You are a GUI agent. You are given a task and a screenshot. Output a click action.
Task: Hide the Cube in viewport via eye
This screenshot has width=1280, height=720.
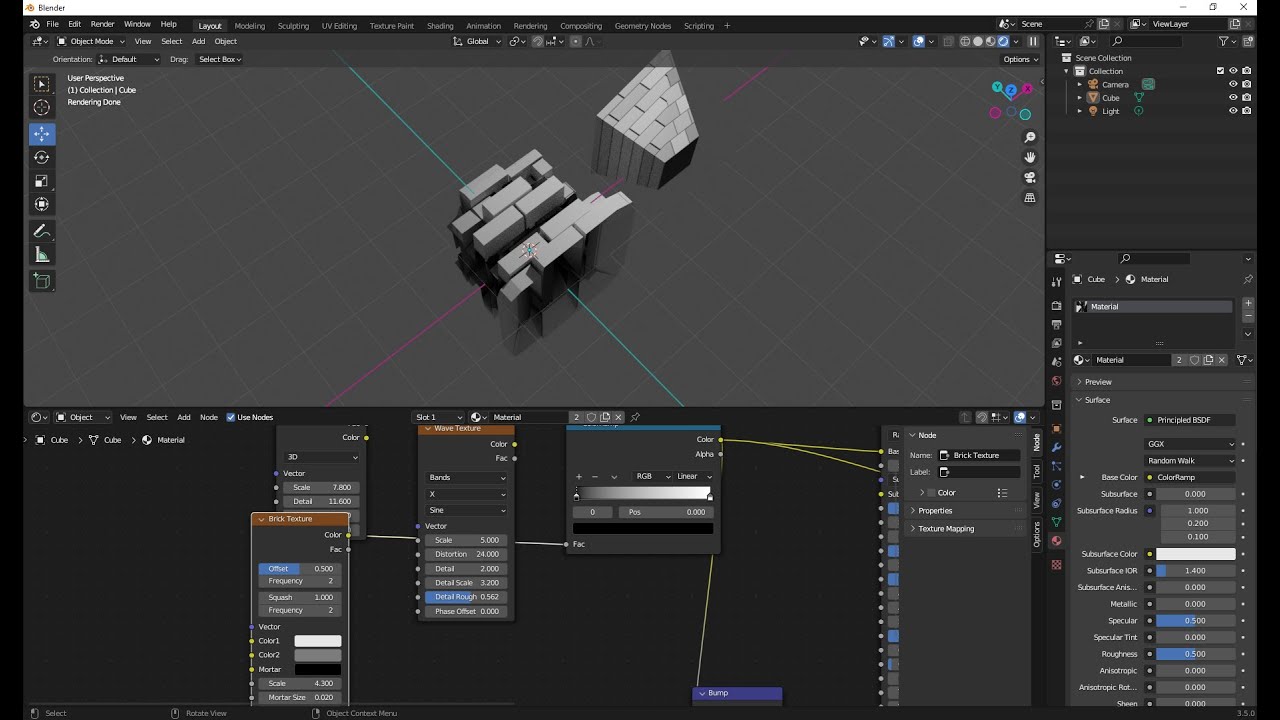[x=1233, y=98]
